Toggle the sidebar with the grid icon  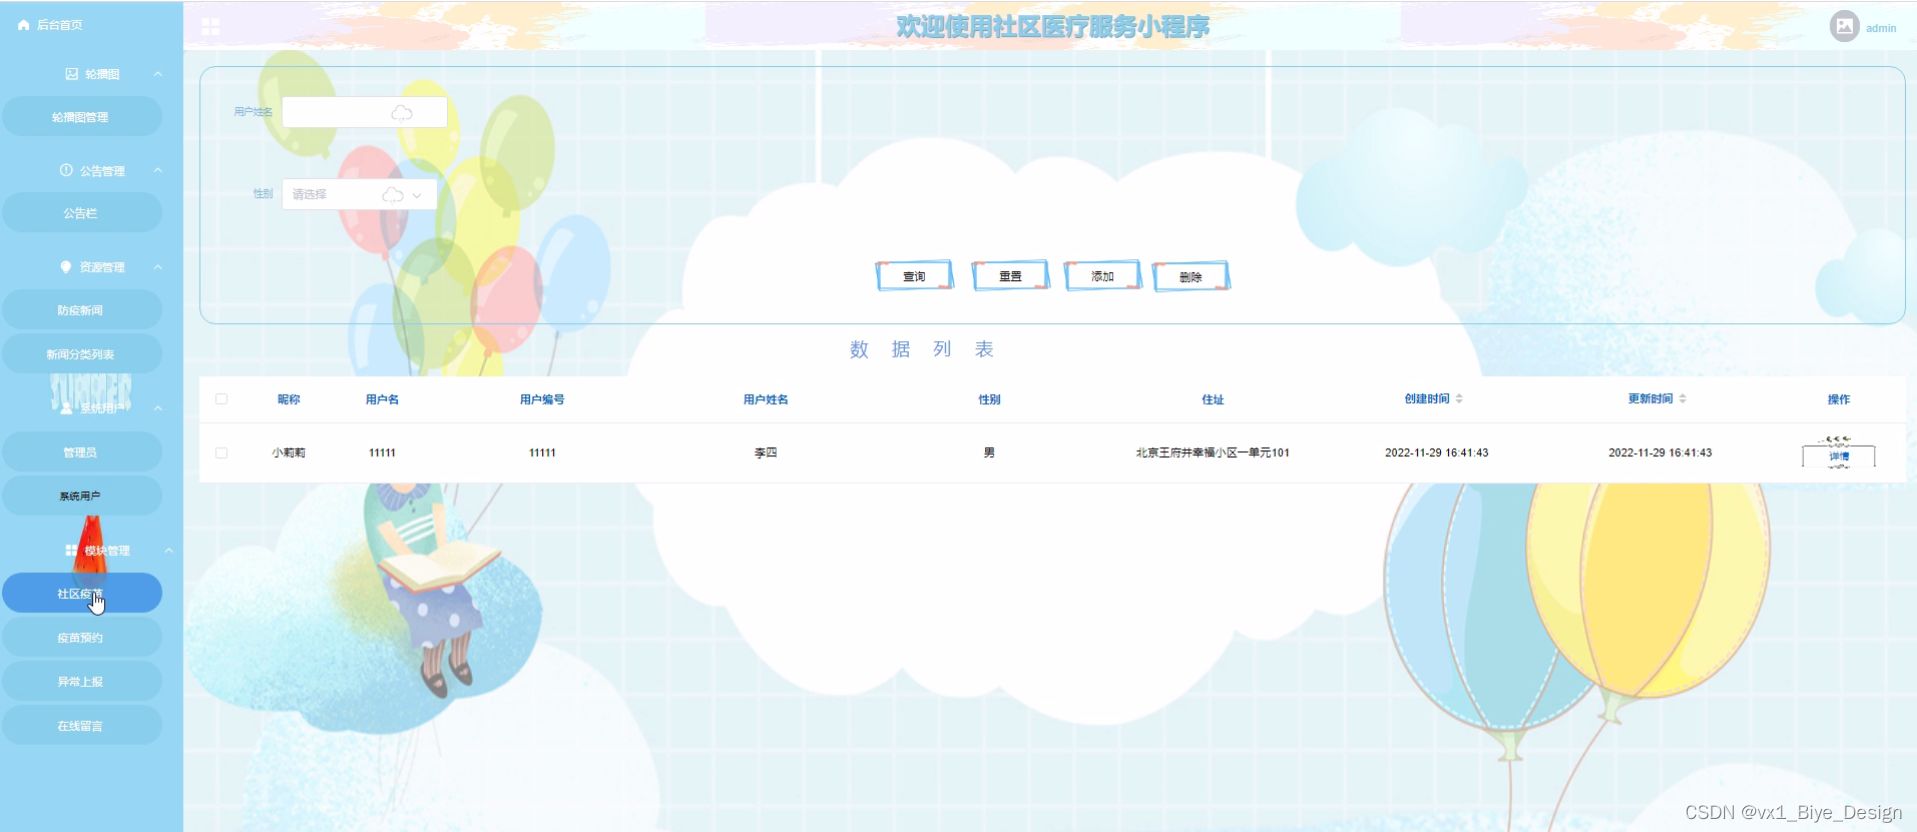[210, 27]
